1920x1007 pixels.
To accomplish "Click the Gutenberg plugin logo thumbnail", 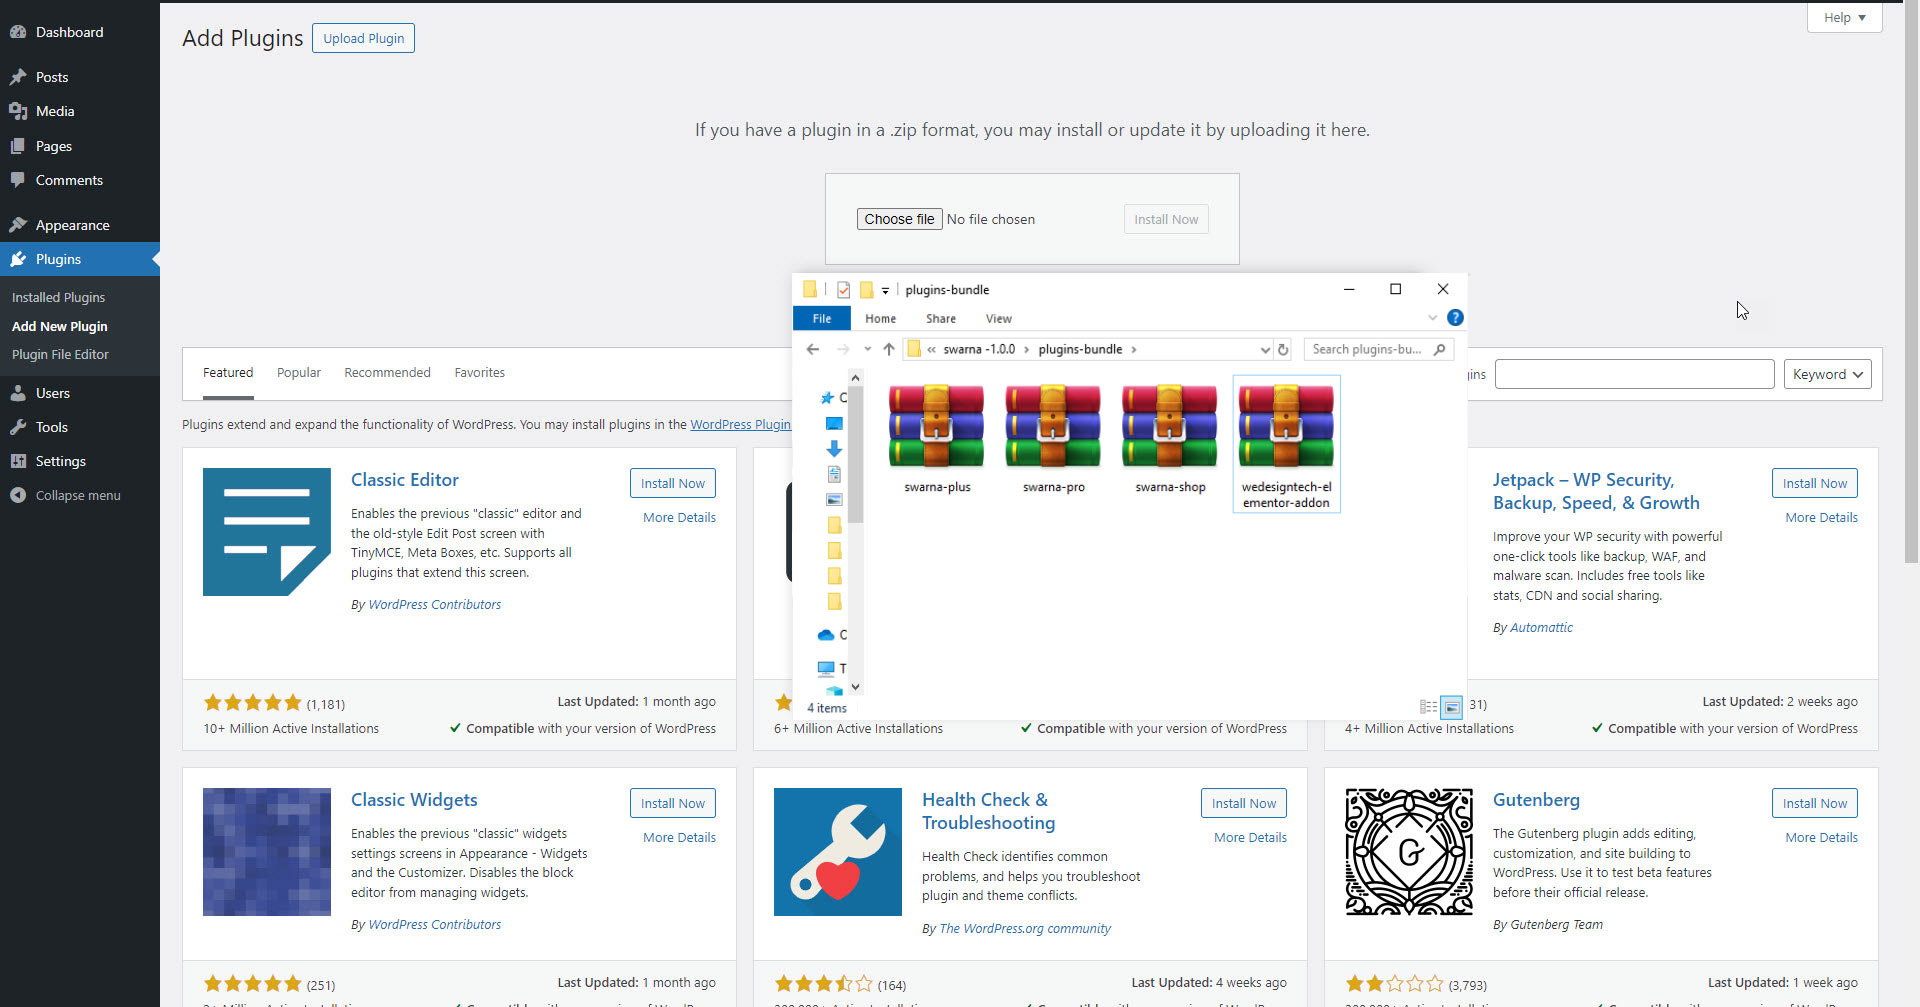I will tap(1409, 852).
